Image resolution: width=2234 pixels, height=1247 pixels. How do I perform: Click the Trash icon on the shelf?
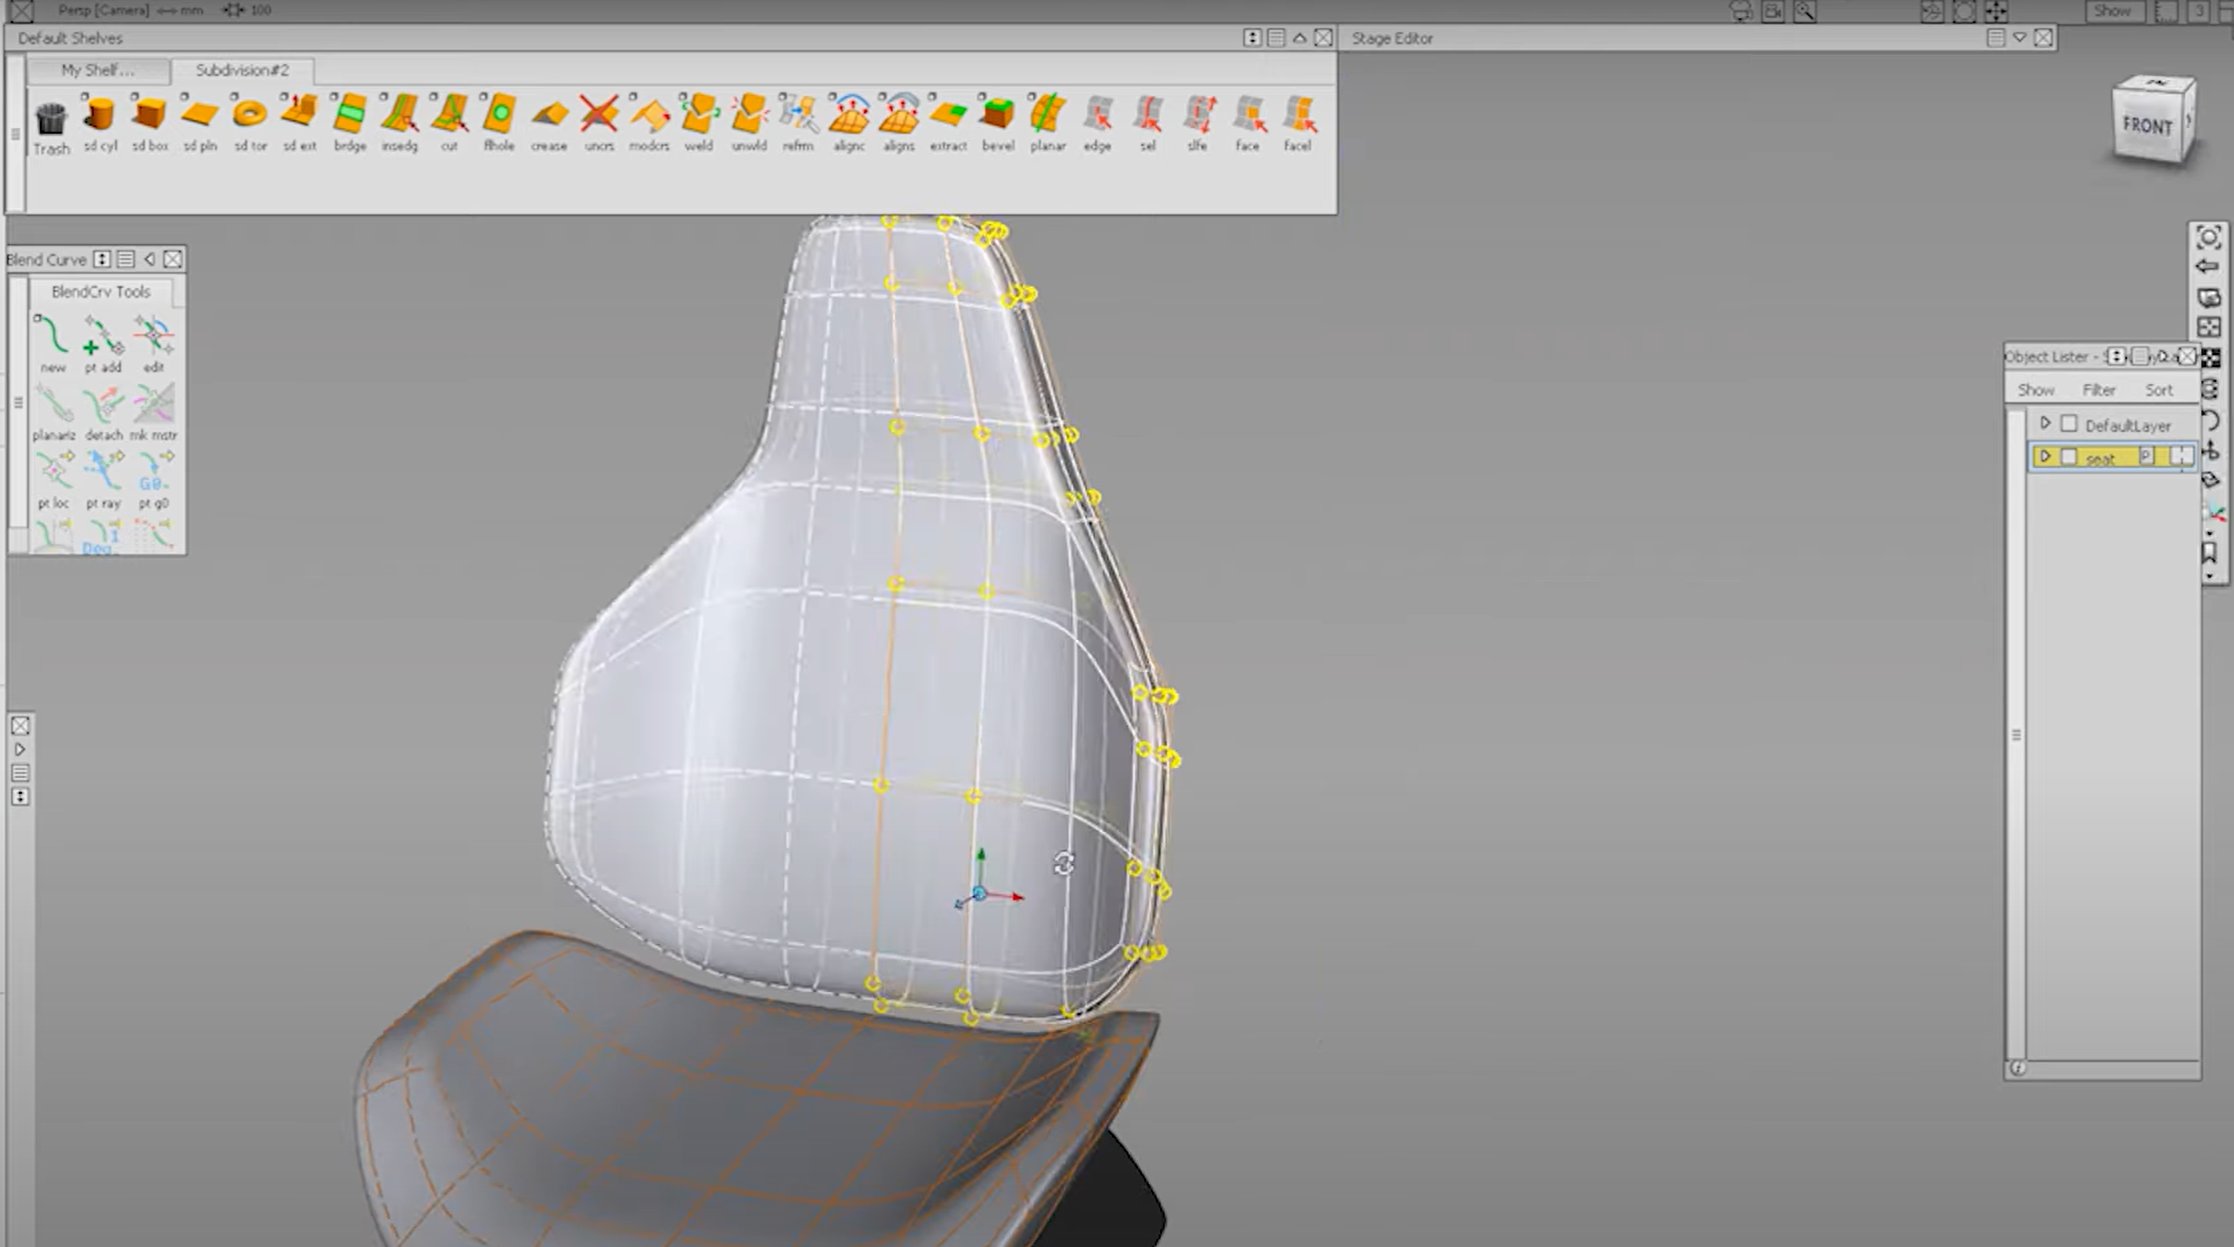pos(50,118)
